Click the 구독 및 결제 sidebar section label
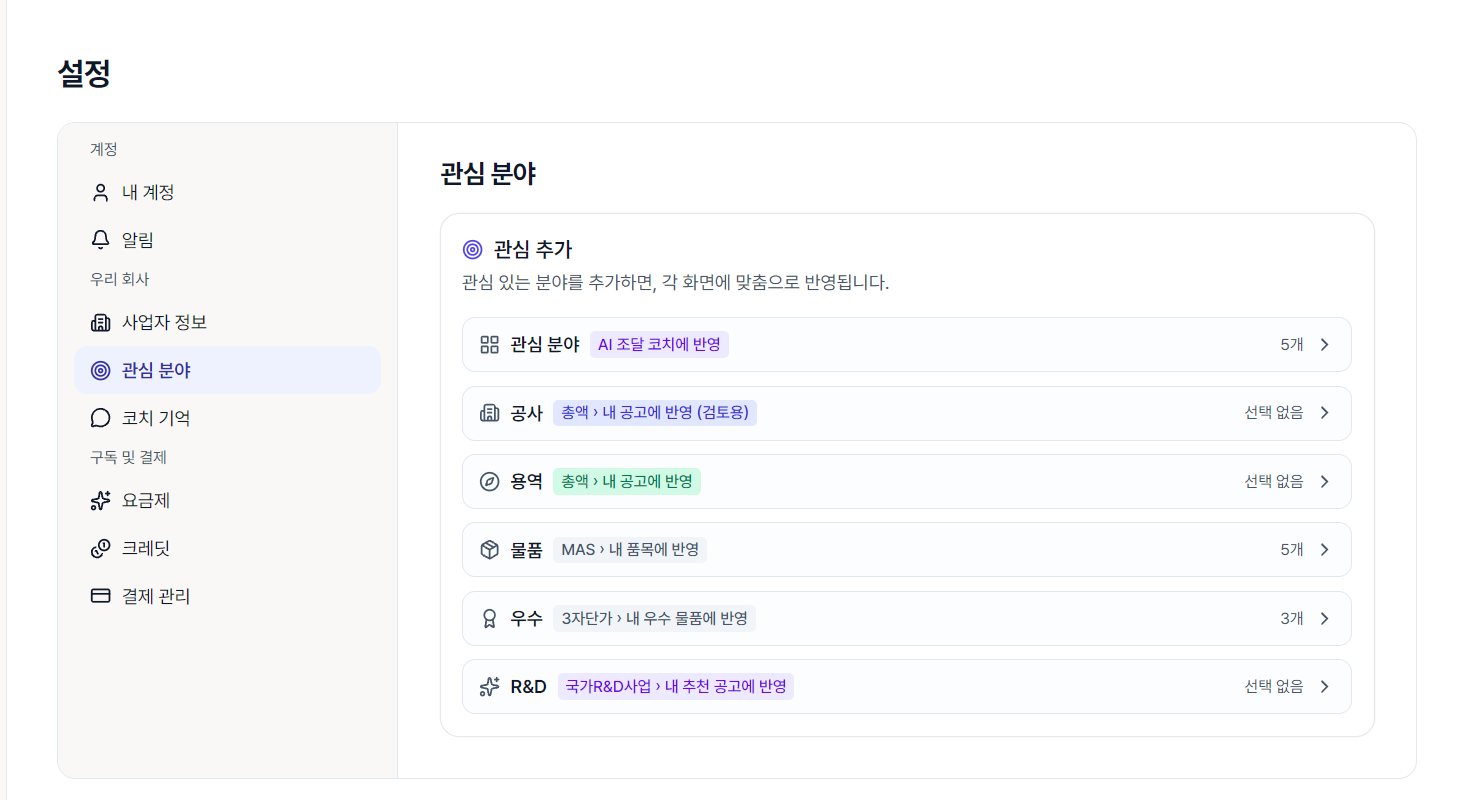Image resolution: width=1467 pixels, height=800 pixels. tap(128, 457)
